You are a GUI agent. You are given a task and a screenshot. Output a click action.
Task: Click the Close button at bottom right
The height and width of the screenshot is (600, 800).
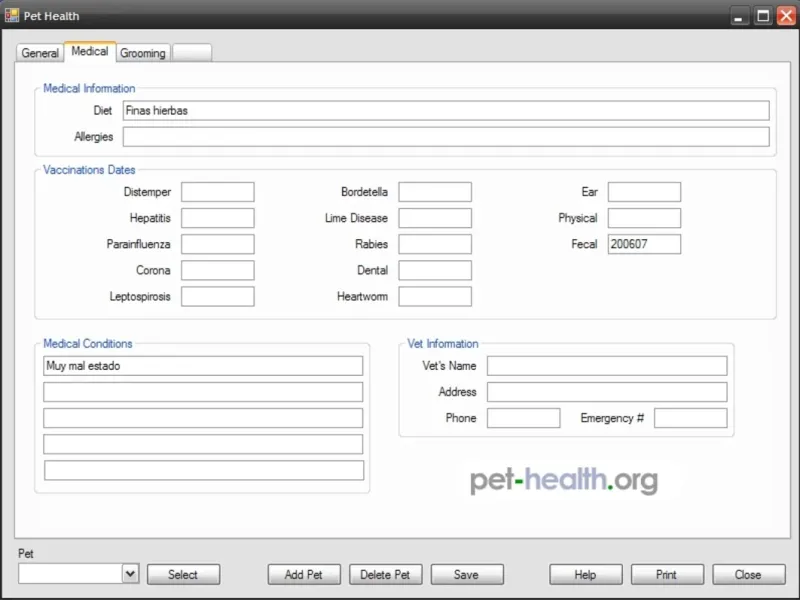click(x=748, y=574)
